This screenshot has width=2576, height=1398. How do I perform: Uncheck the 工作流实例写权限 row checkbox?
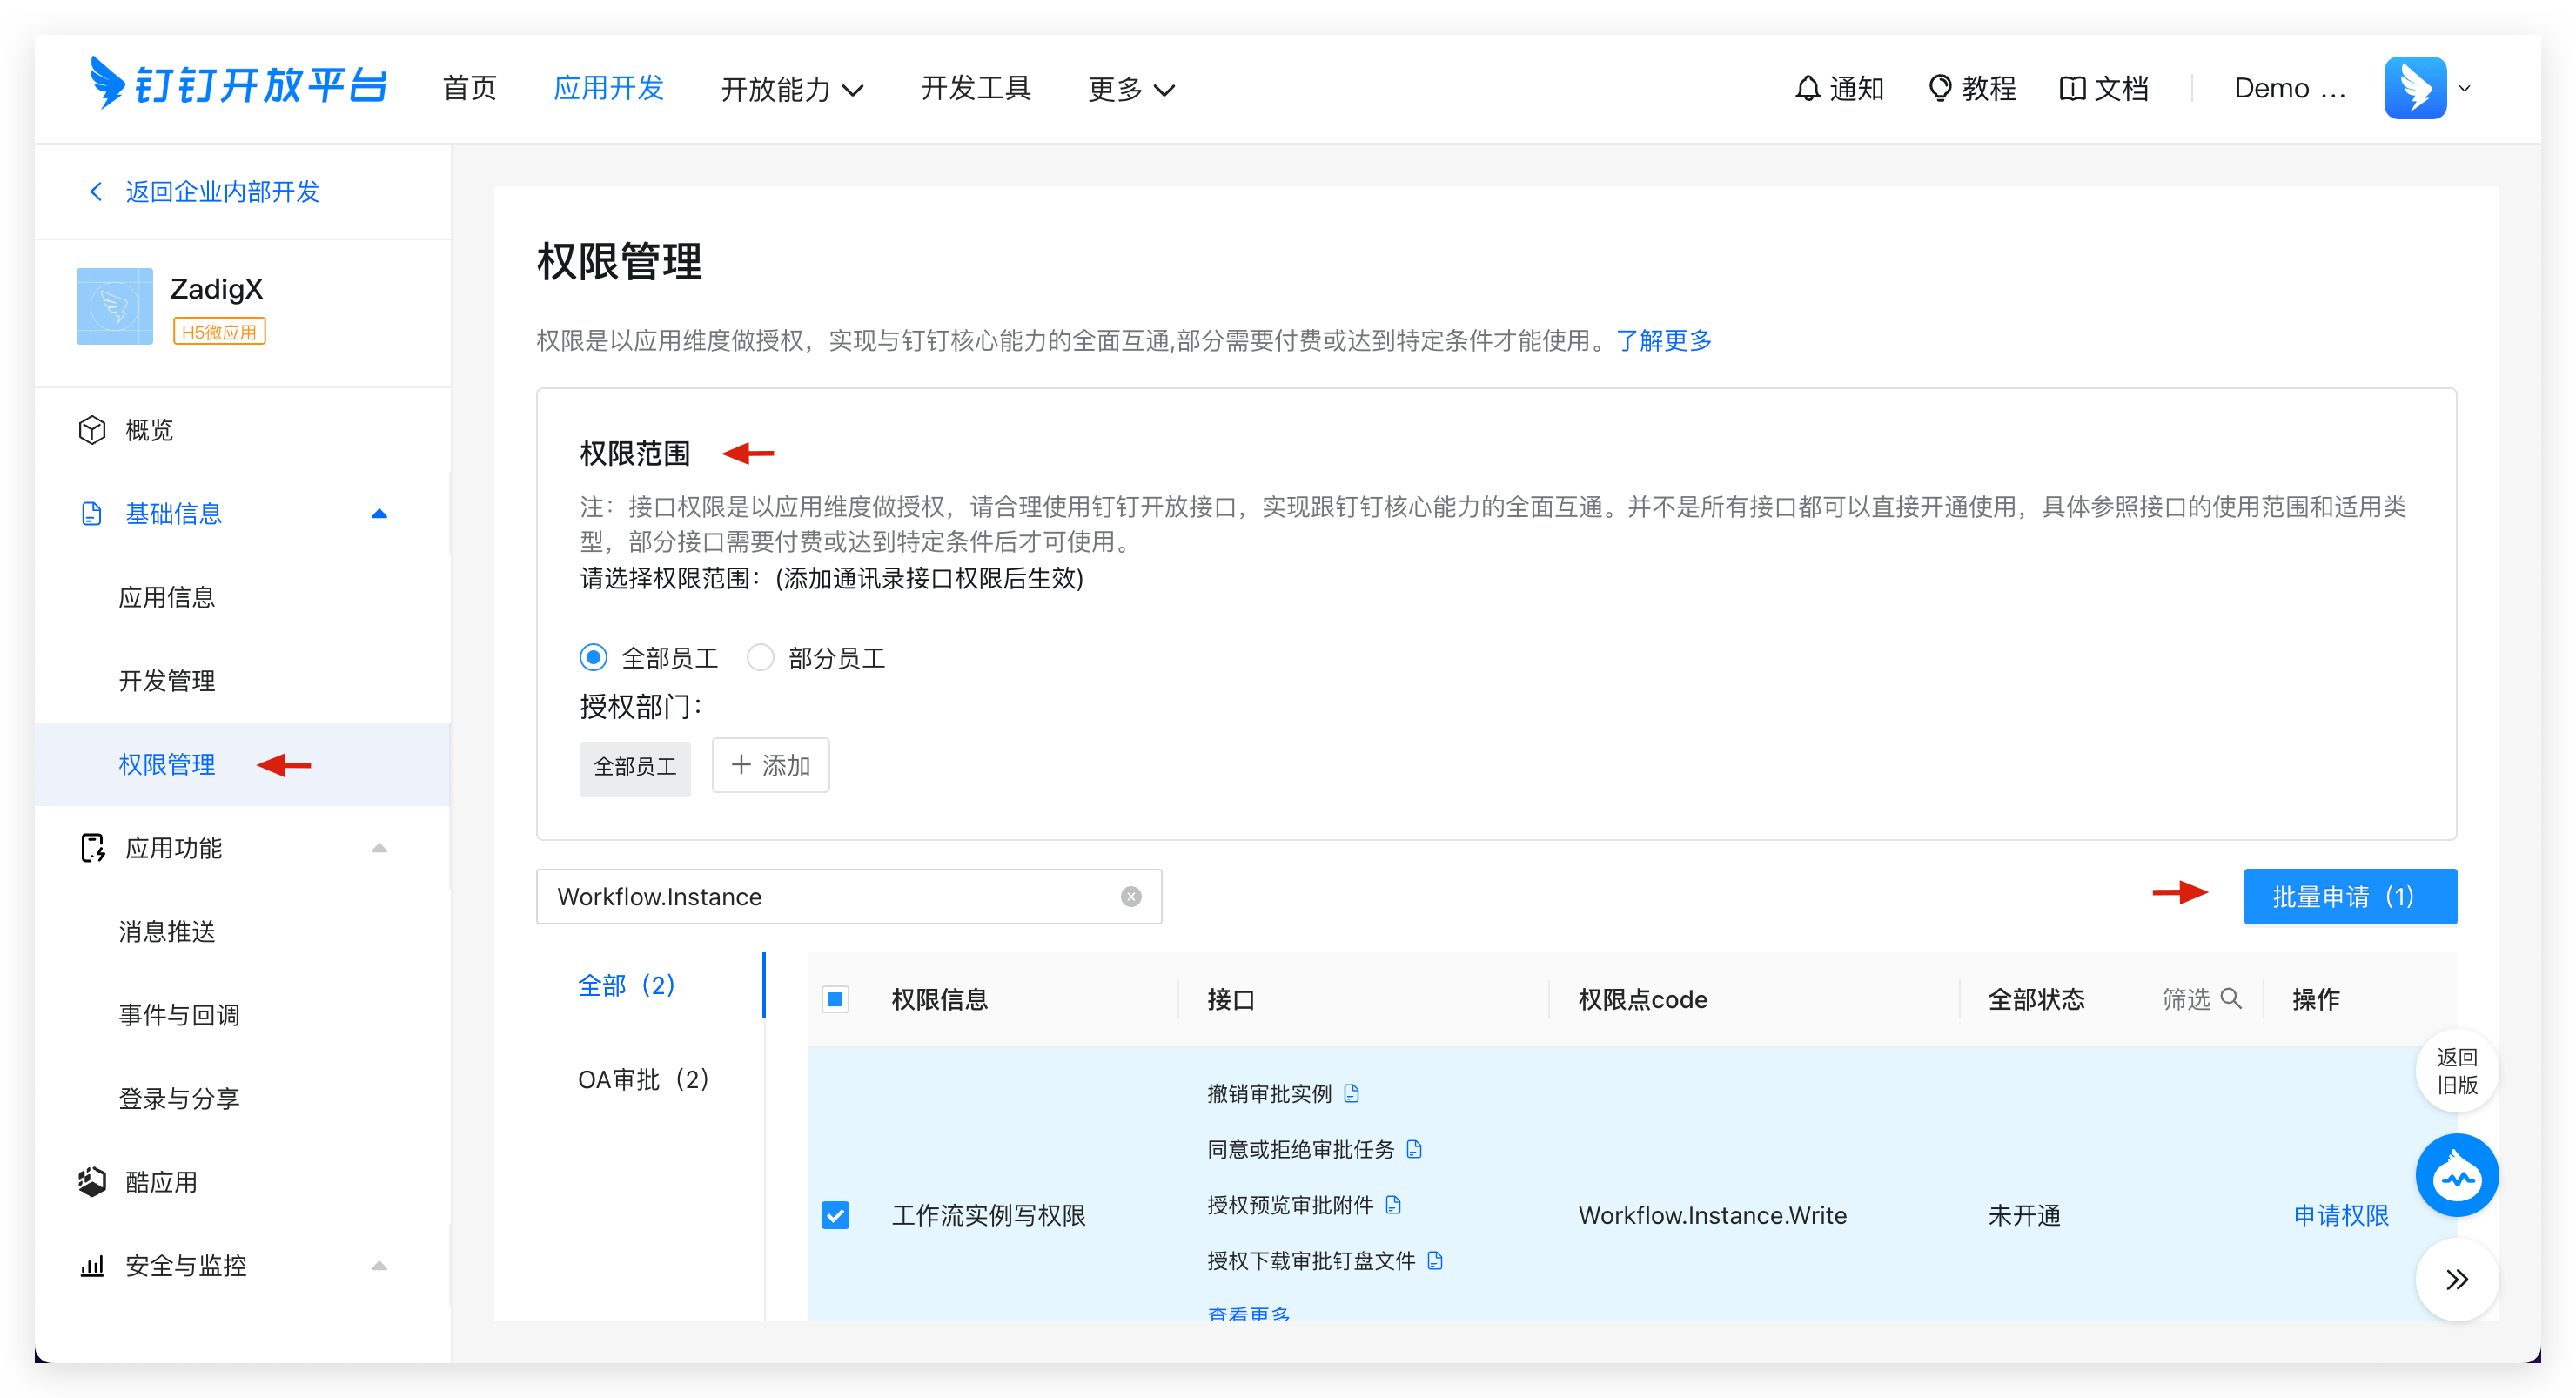click(836, 1214)
